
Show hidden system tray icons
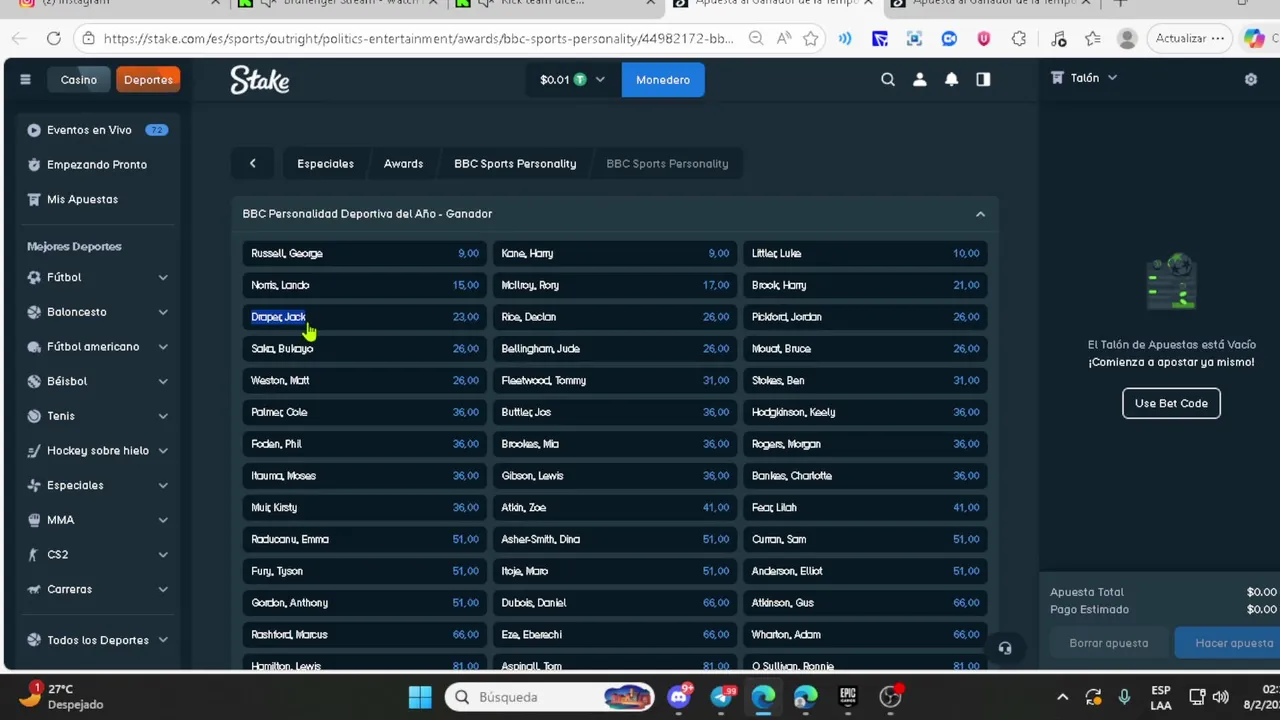click(x=1062, y=697)
